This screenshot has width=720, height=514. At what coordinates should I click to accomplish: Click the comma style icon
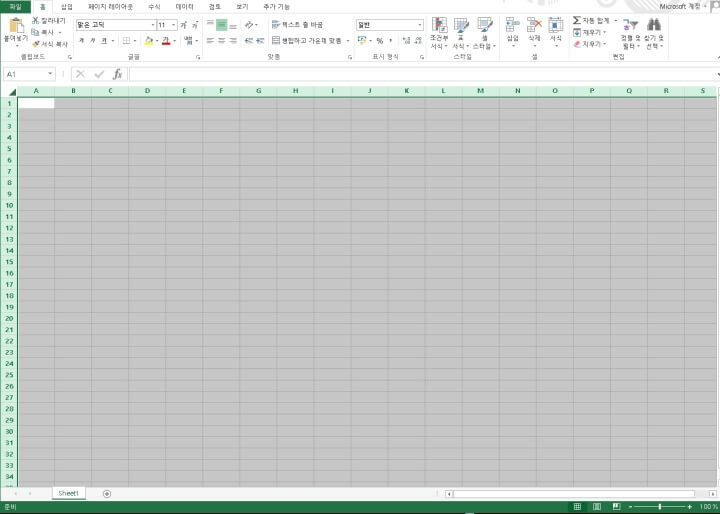[x=391, y=41]
